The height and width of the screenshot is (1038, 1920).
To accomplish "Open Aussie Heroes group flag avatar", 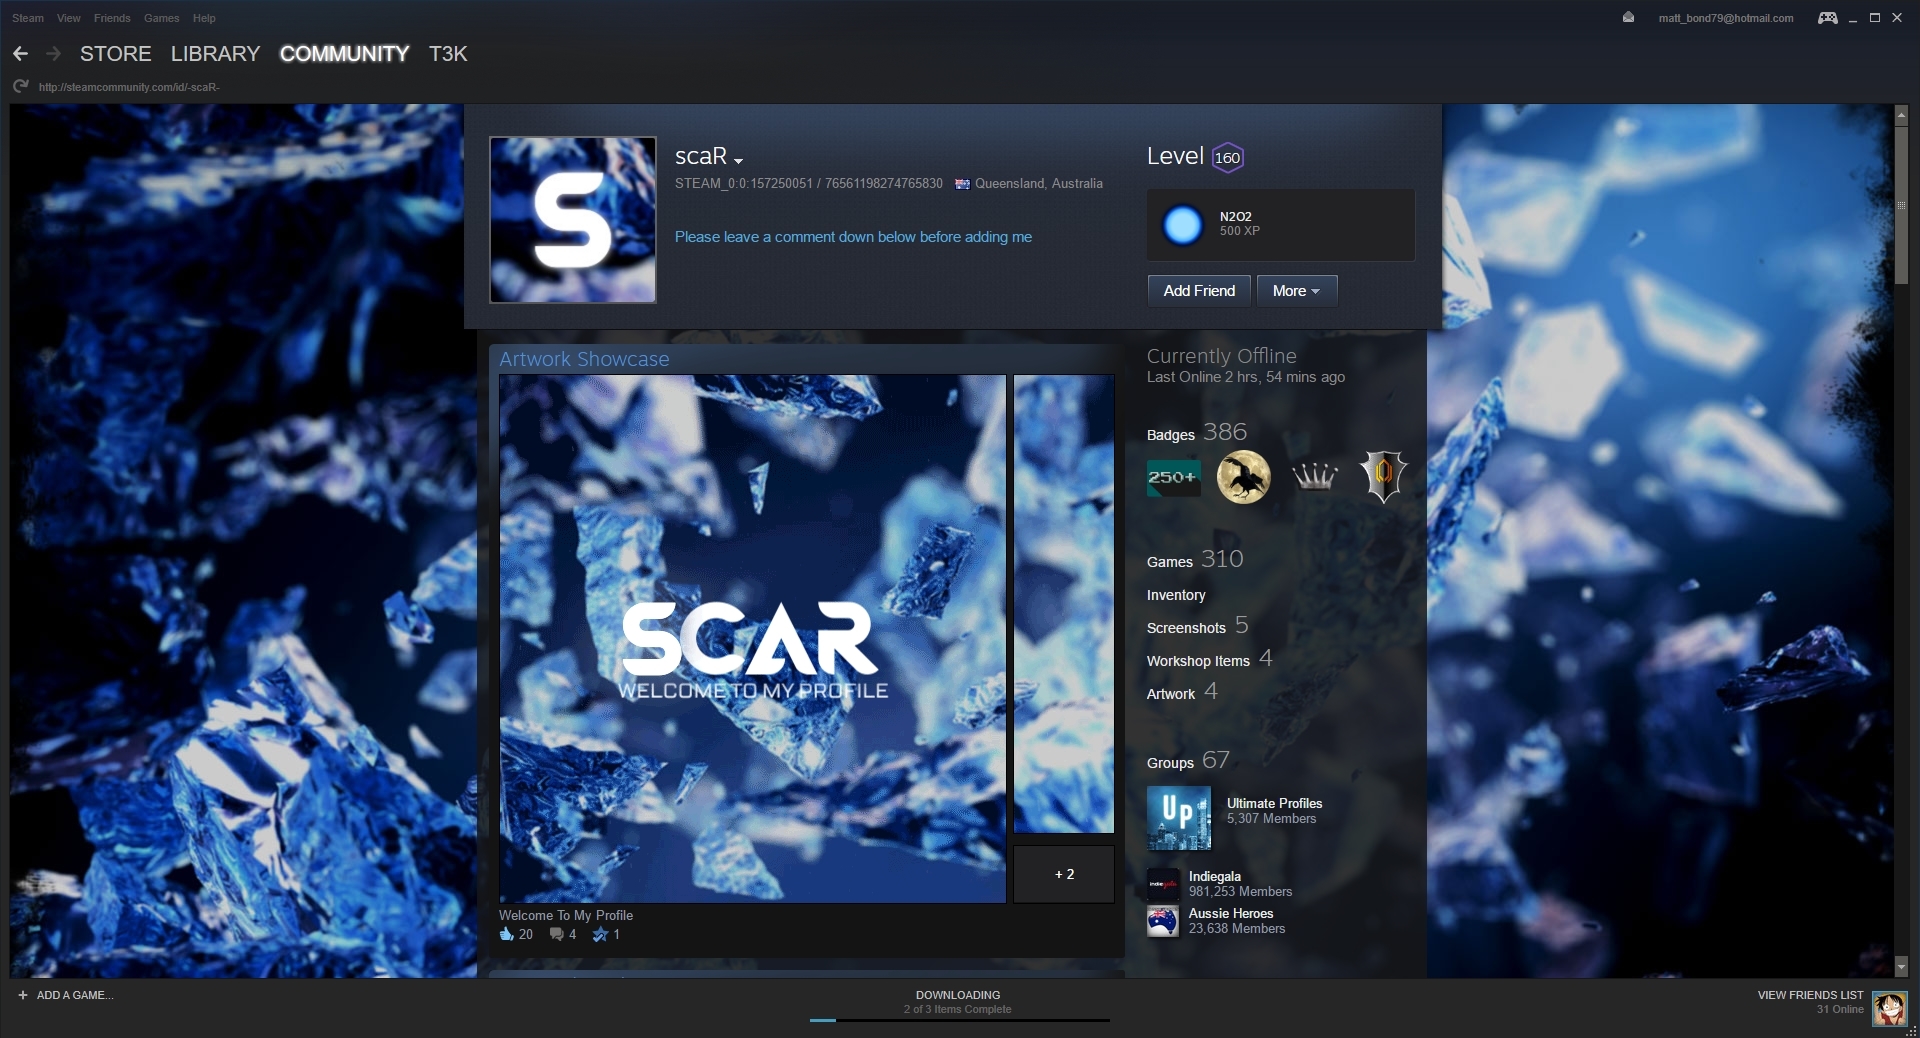I will click(x=1163, y=921).
